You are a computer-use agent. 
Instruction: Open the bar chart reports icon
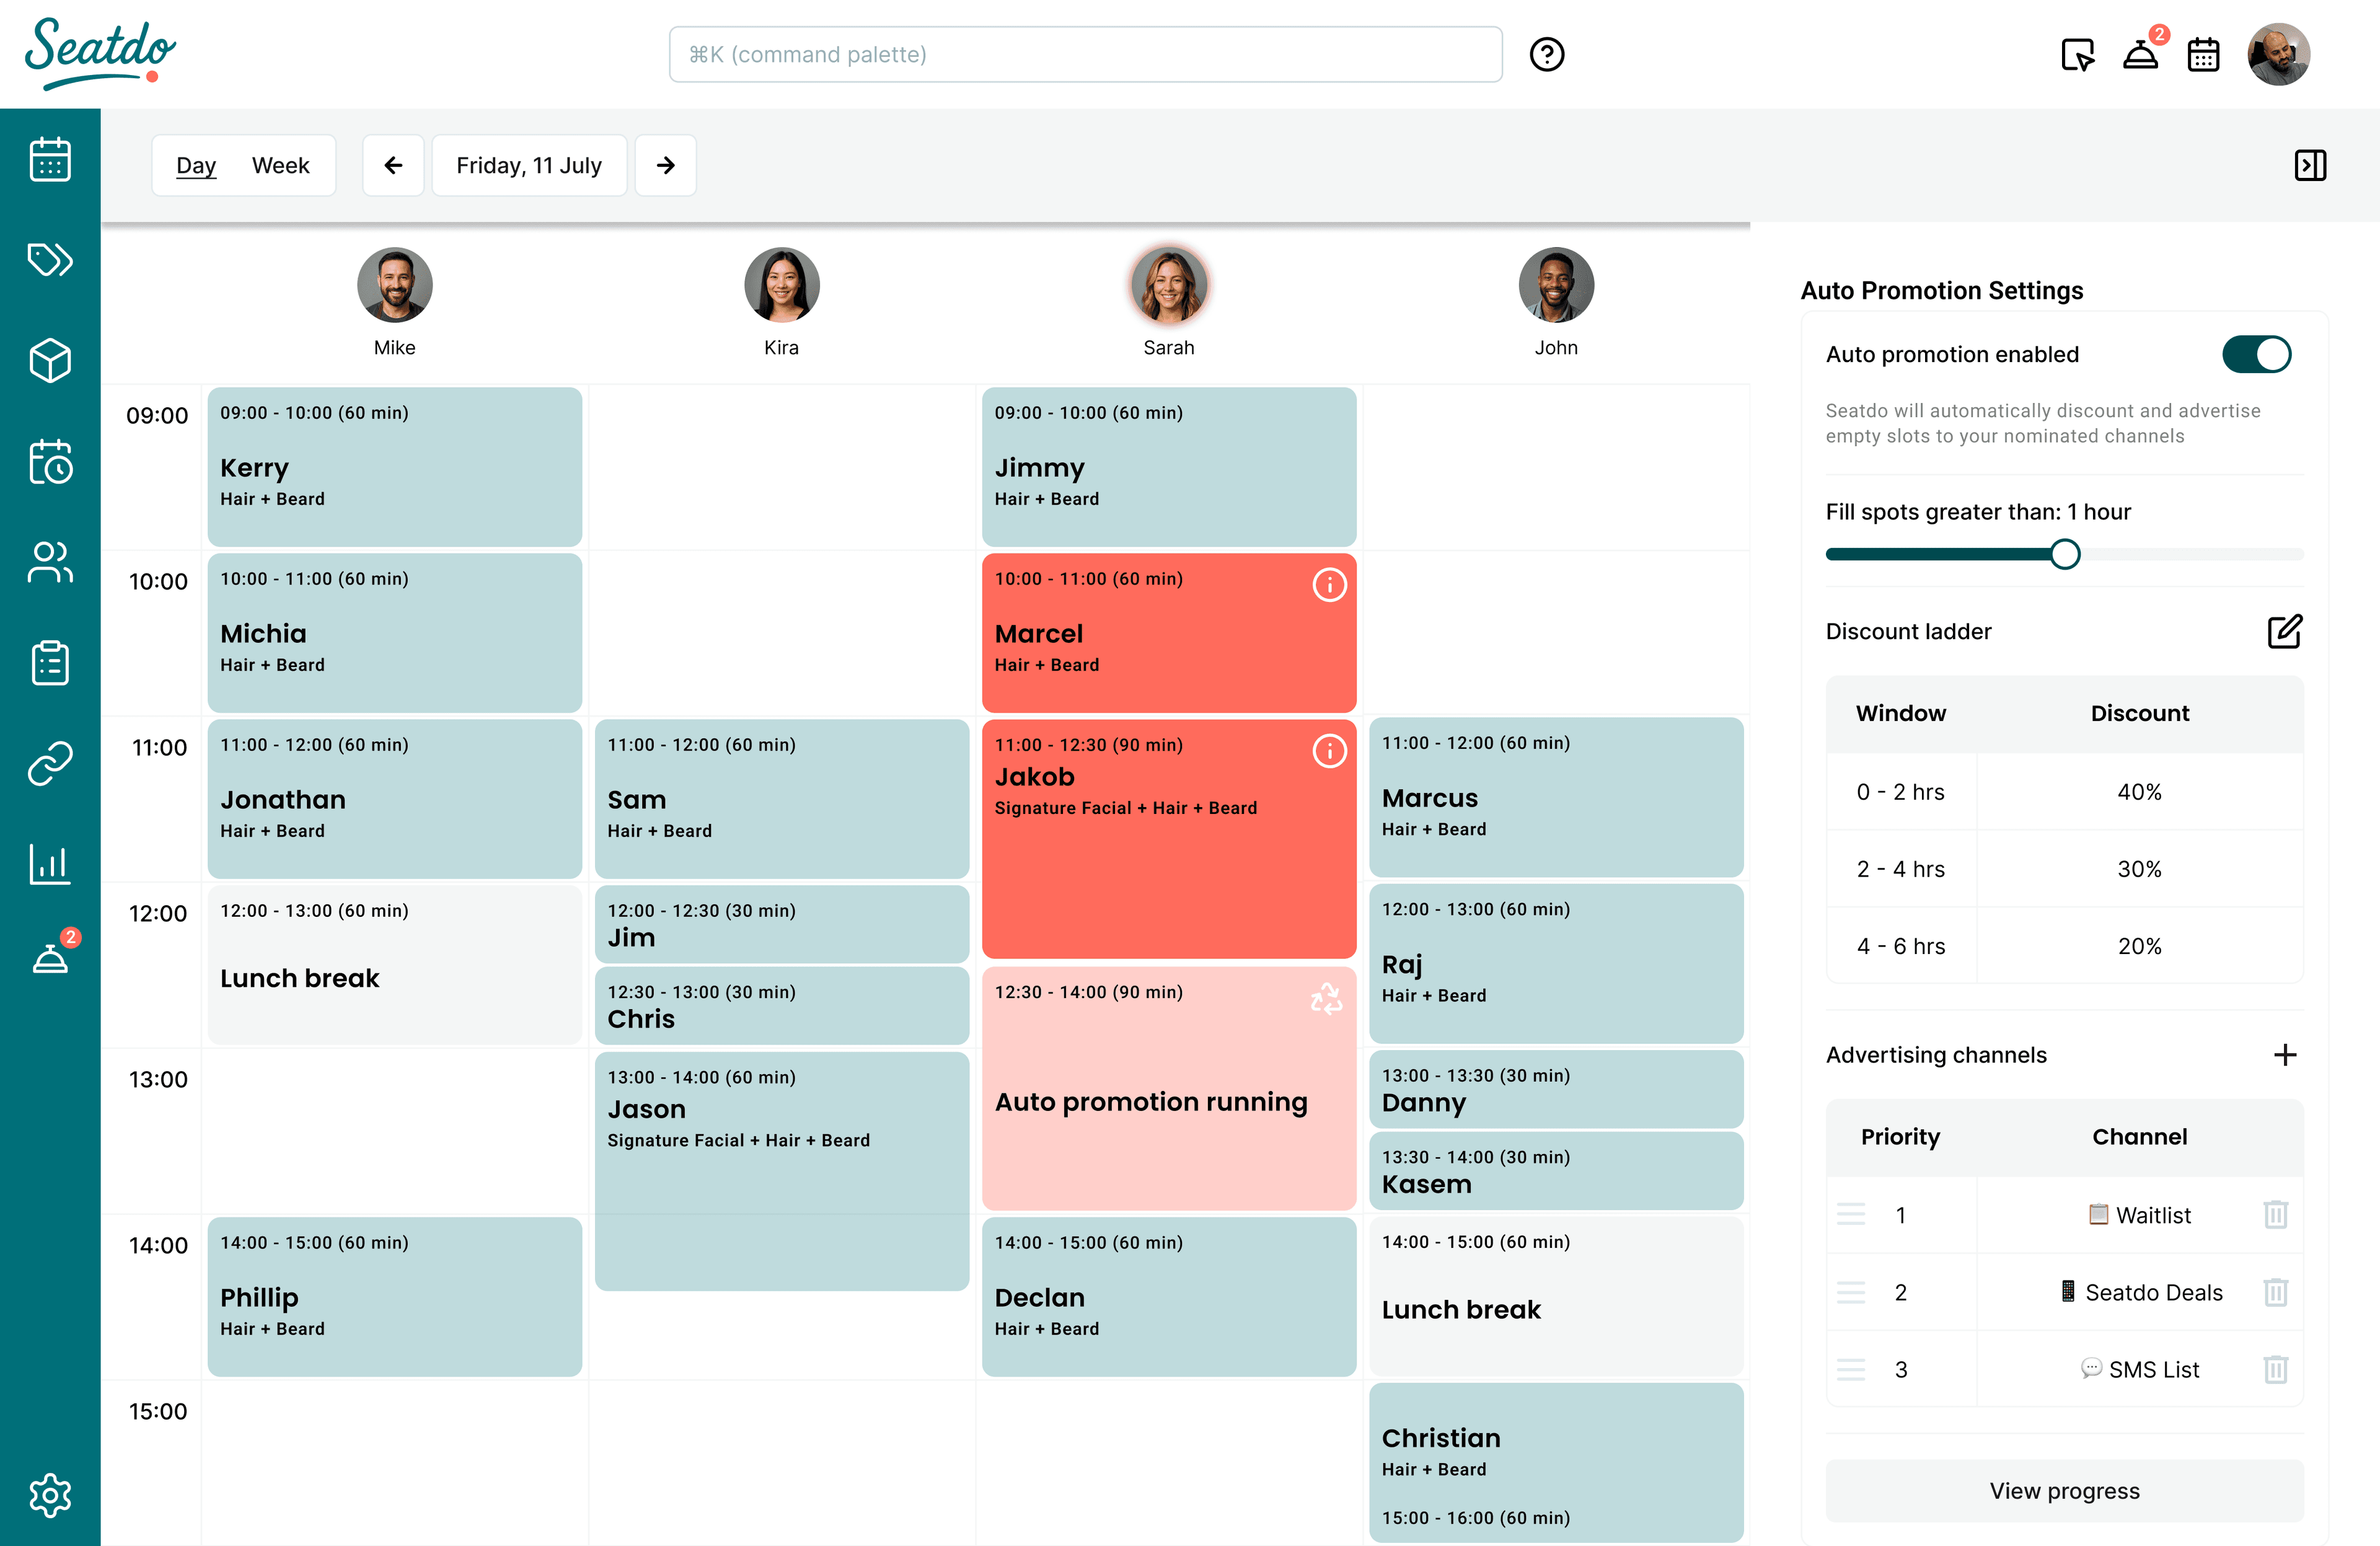[50, 864]
